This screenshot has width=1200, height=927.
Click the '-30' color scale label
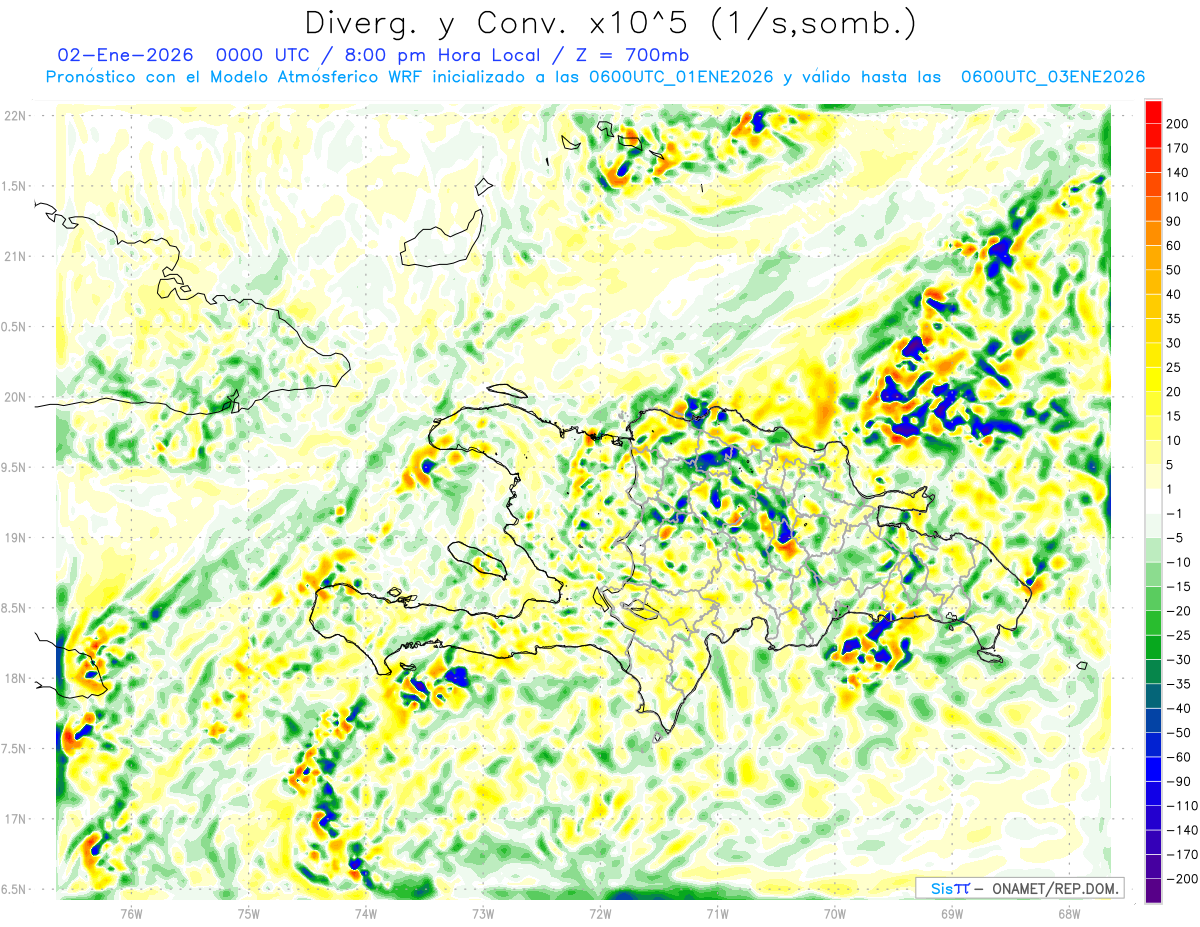(1179, 659)
